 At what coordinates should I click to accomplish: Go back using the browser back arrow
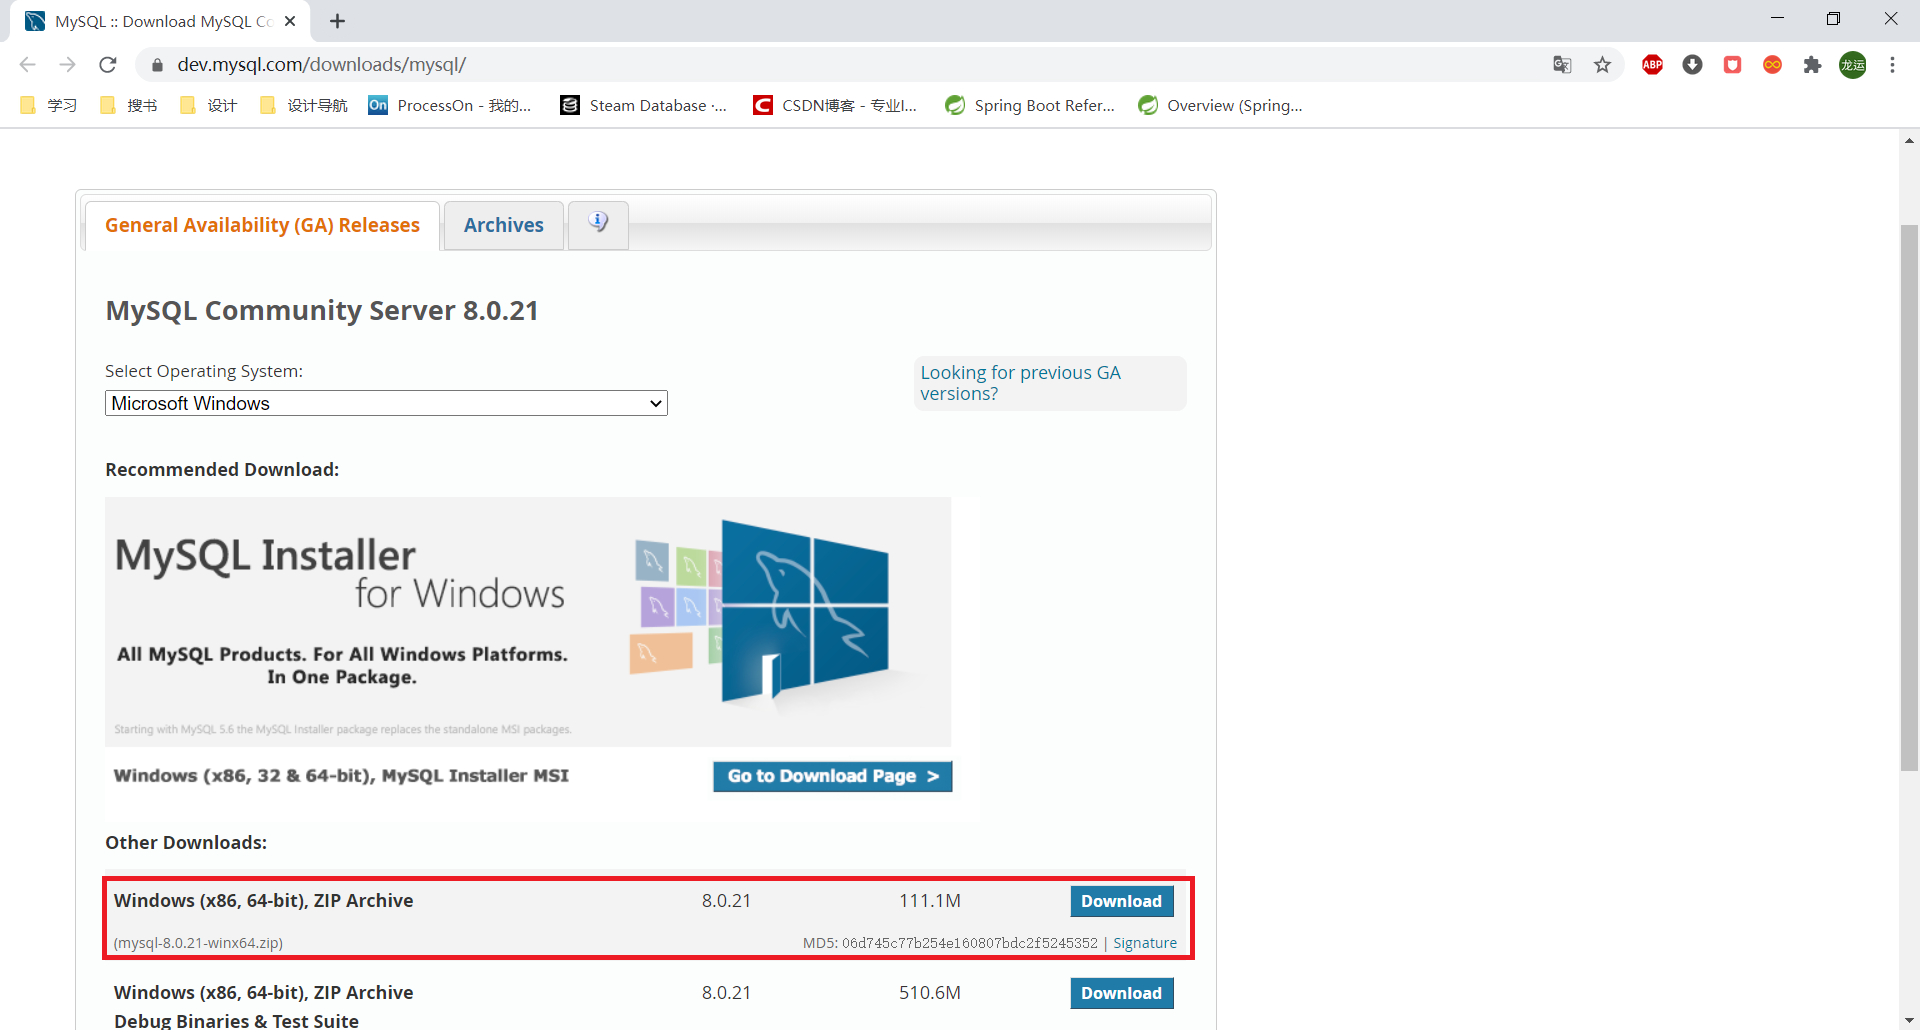coord(28,65)
